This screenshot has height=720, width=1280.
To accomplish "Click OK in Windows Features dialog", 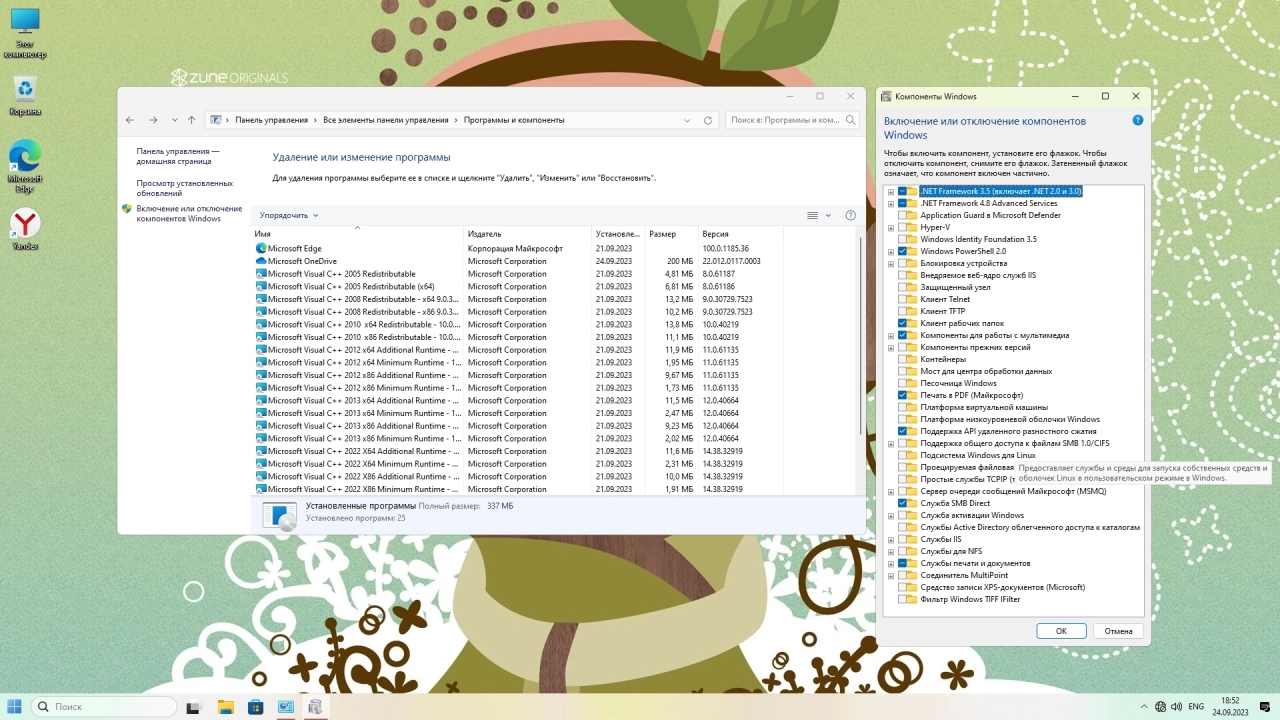I will click(1061, 631).
